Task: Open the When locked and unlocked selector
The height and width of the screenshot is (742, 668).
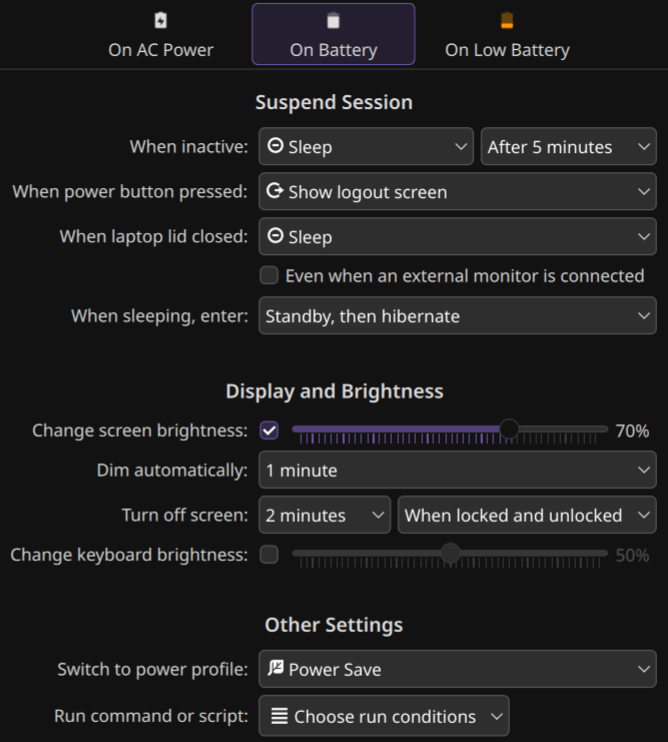Action: (527, 516)
